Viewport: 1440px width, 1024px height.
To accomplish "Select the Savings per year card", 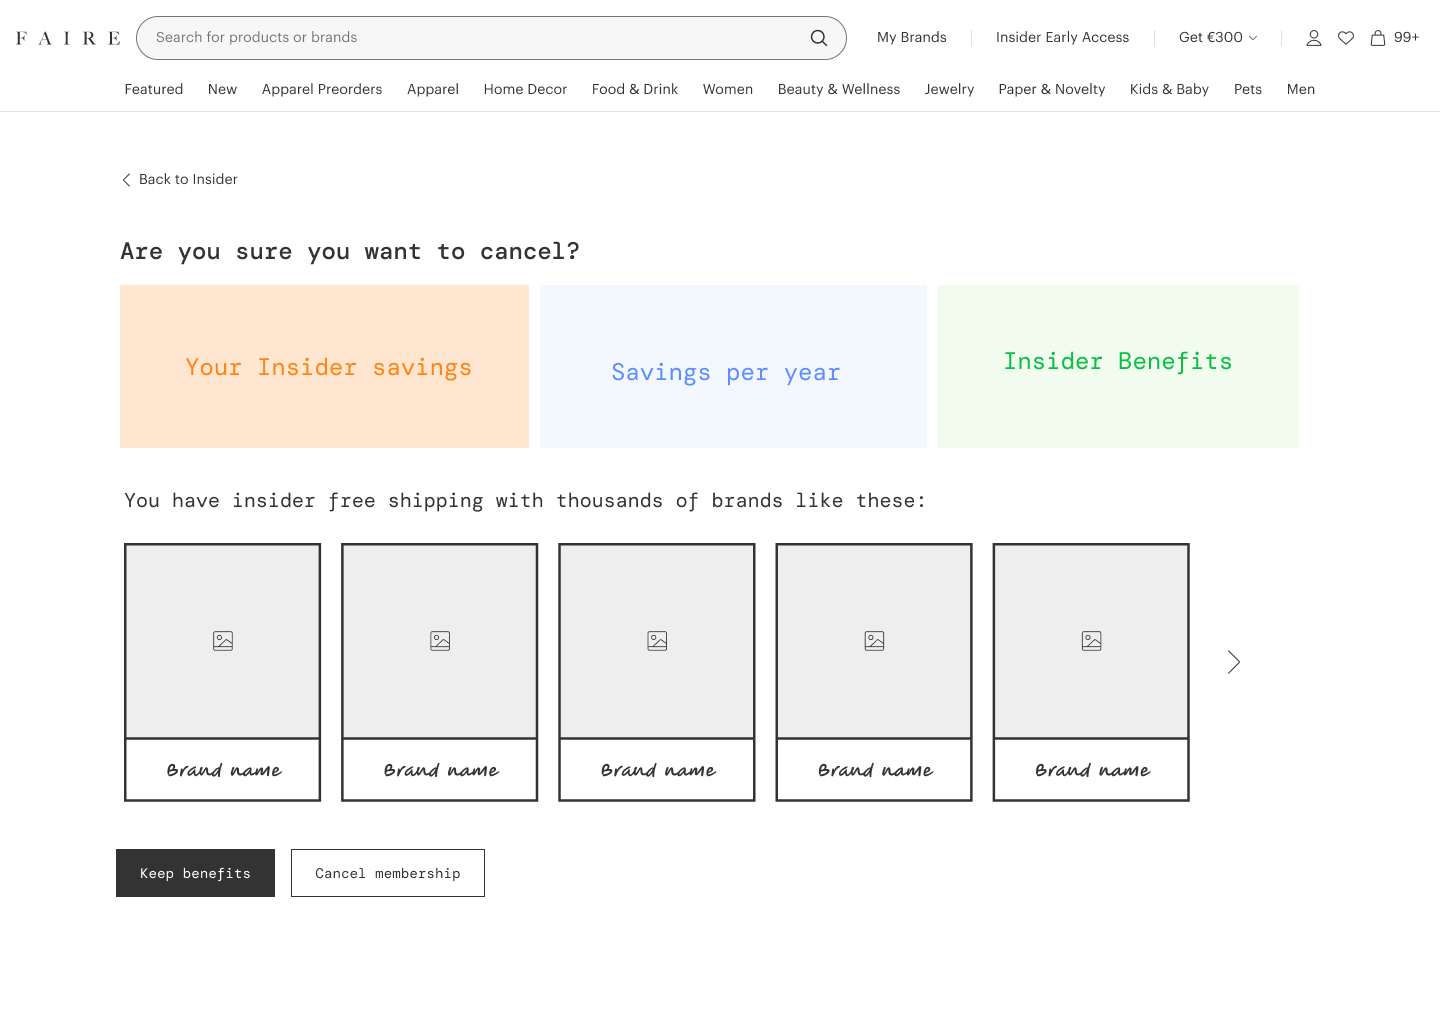I will [733, 367].
